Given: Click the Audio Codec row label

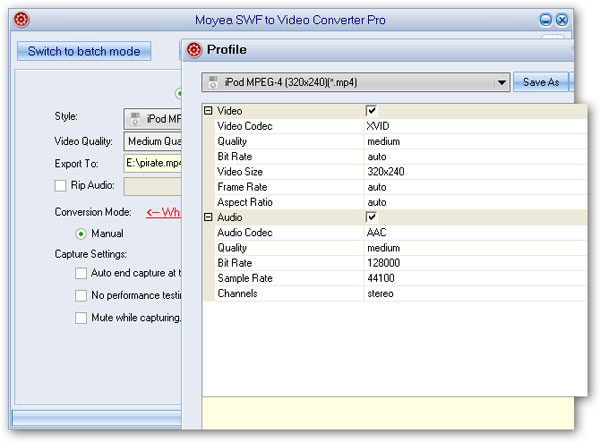Looking at the screenshot, I should click(245, 232).
